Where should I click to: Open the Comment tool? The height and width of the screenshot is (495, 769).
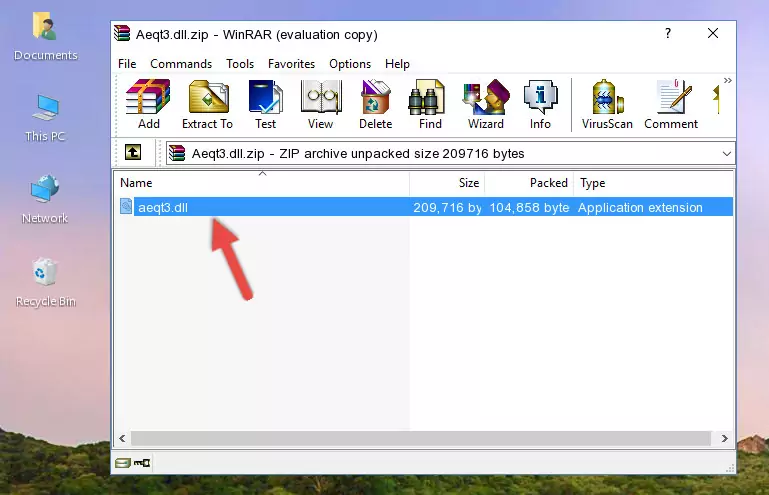(x=671, y=104)
